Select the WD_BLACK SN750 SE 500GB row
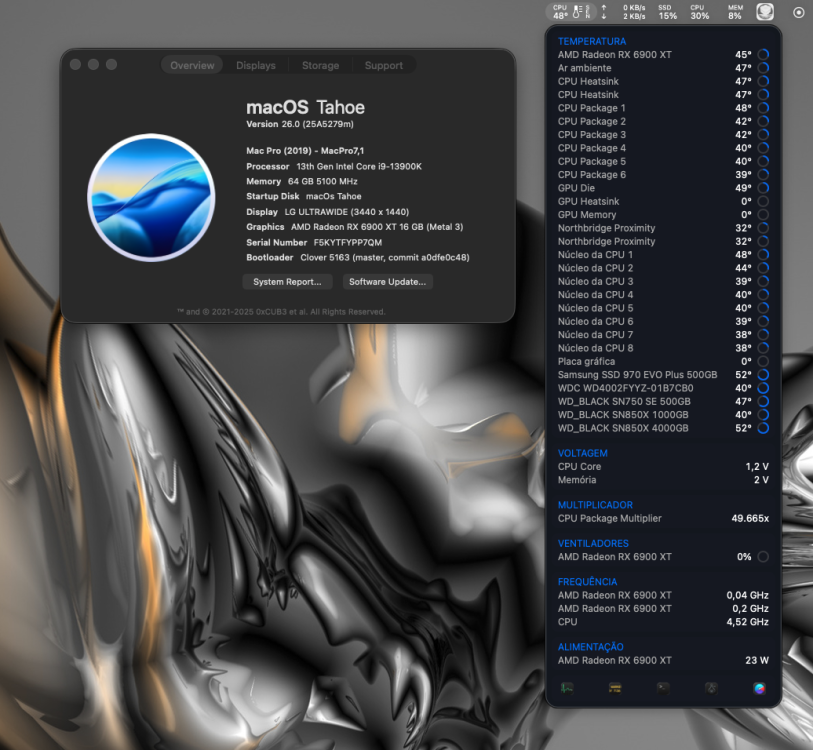 [x=663, y=401]
